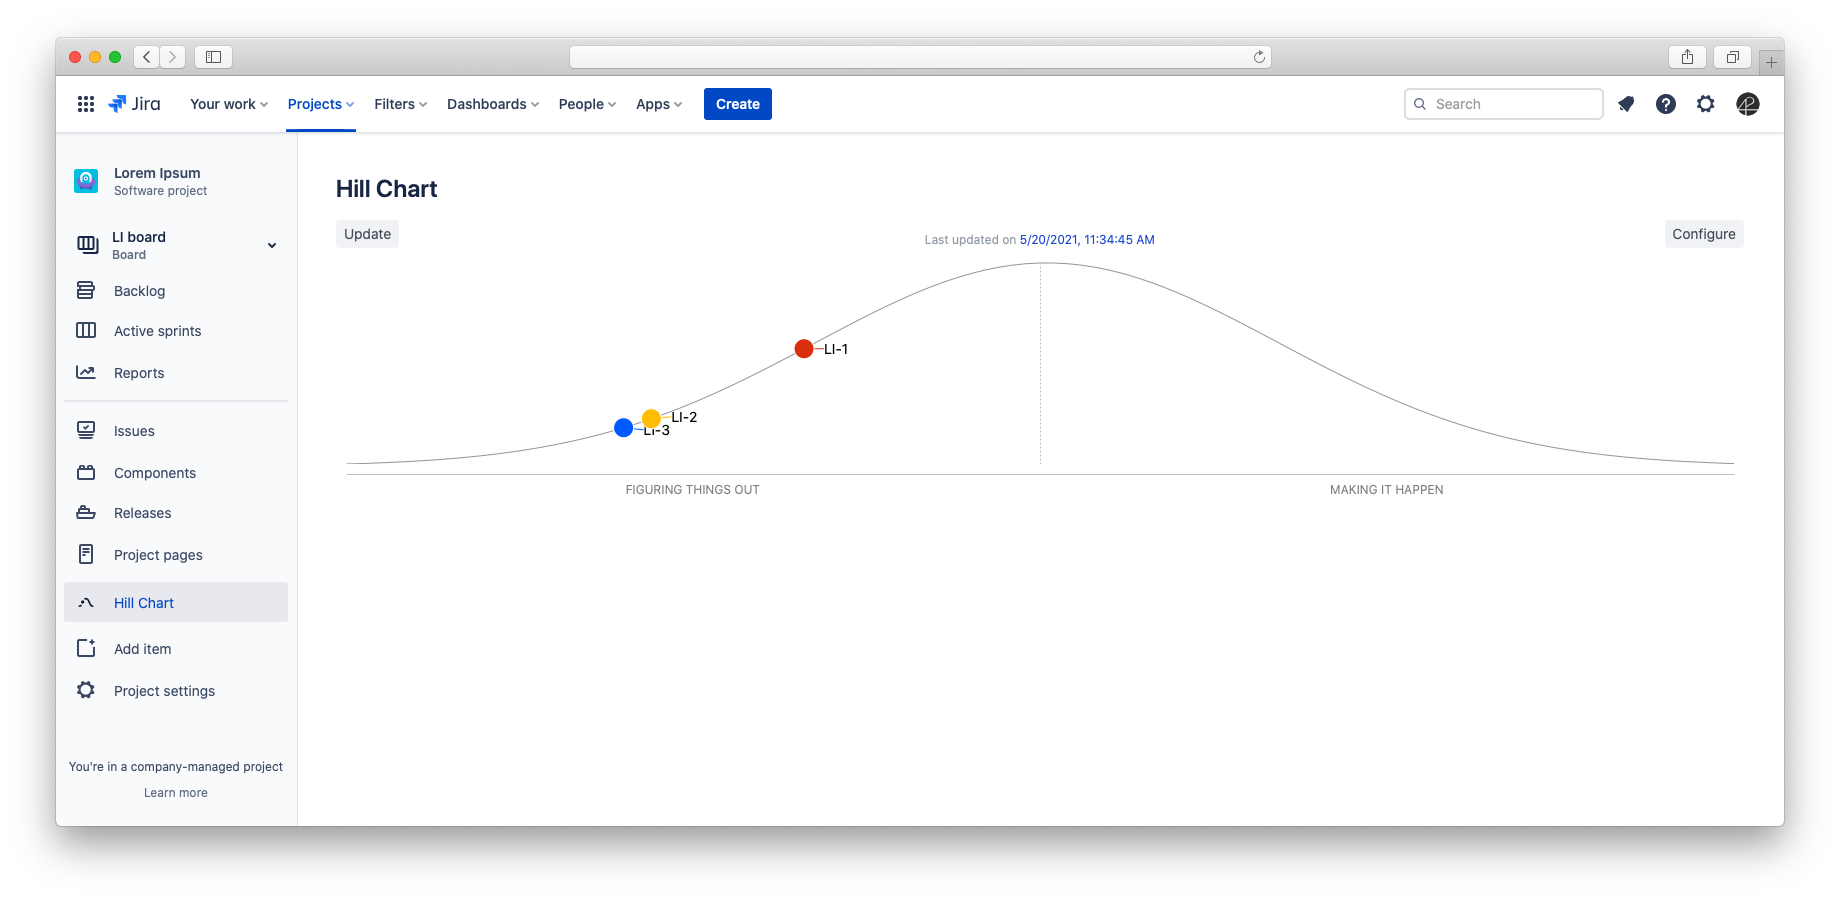
Task: Open notifications megaphone icon
Action: coord(1626,104)
